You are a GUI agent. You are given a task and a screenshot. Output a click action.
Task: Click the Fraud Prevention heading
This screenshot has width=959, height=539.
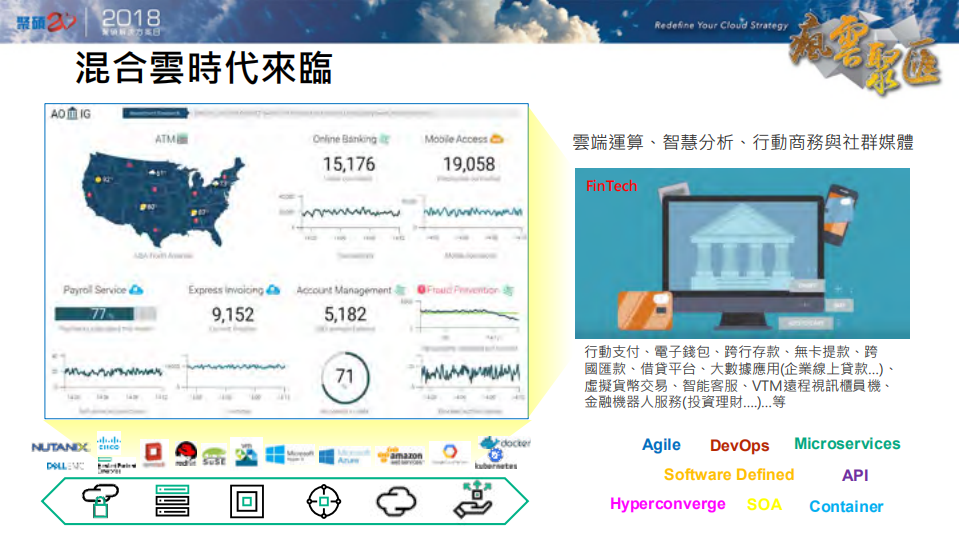click(463, 289)
